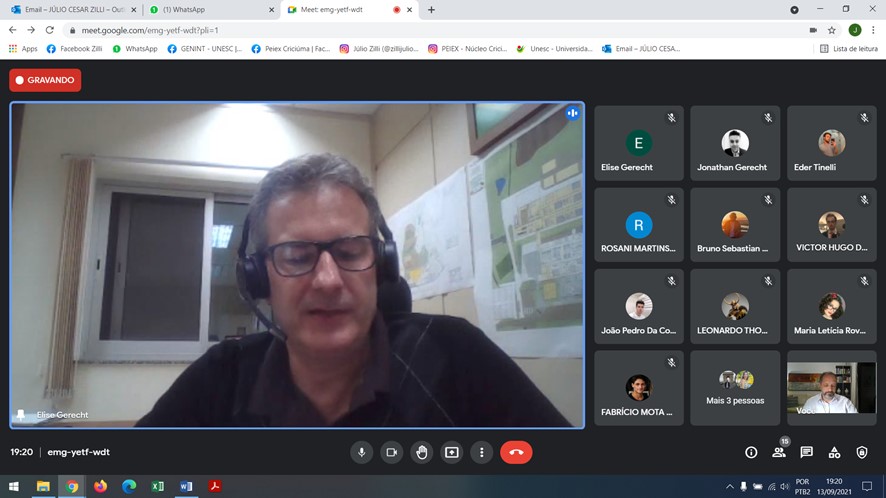Open more options three-dot menu in Meet

pyautogui.click(x=482, y=452)
